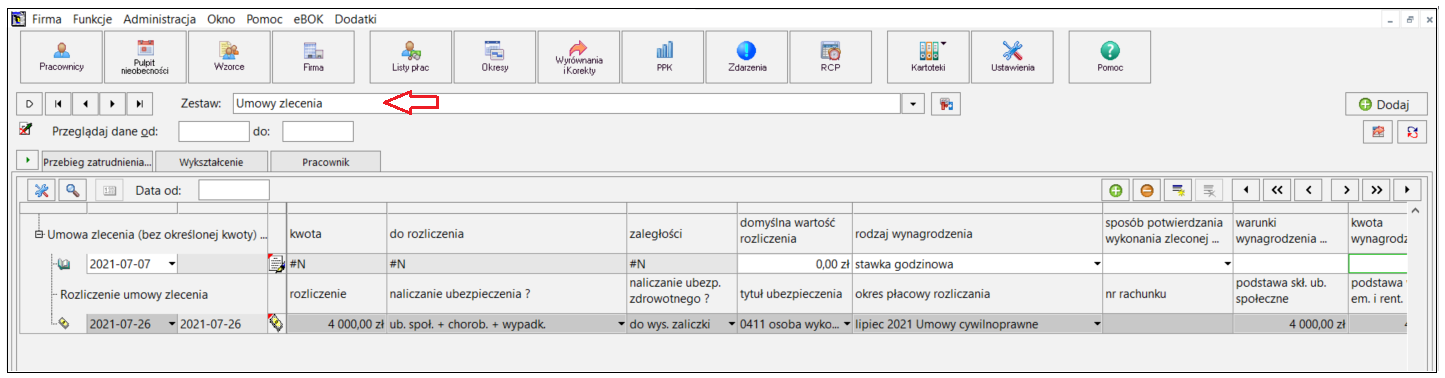Viewport: 1445px width, 378px height.
Task: Open the Dodatki menu
Action: 357,19
